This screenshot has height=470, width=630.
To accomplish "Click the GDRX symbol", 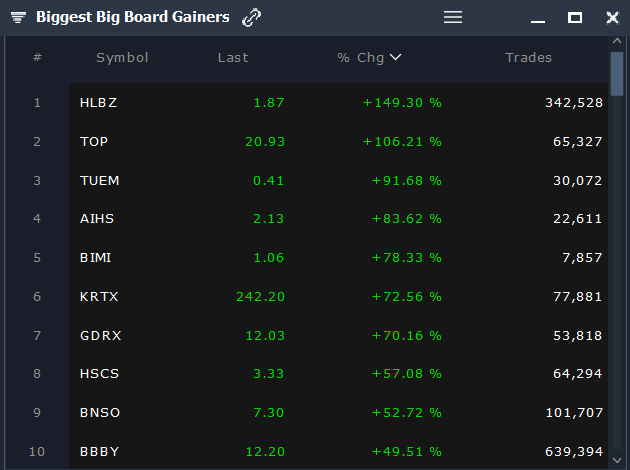I will pos(100,335).
